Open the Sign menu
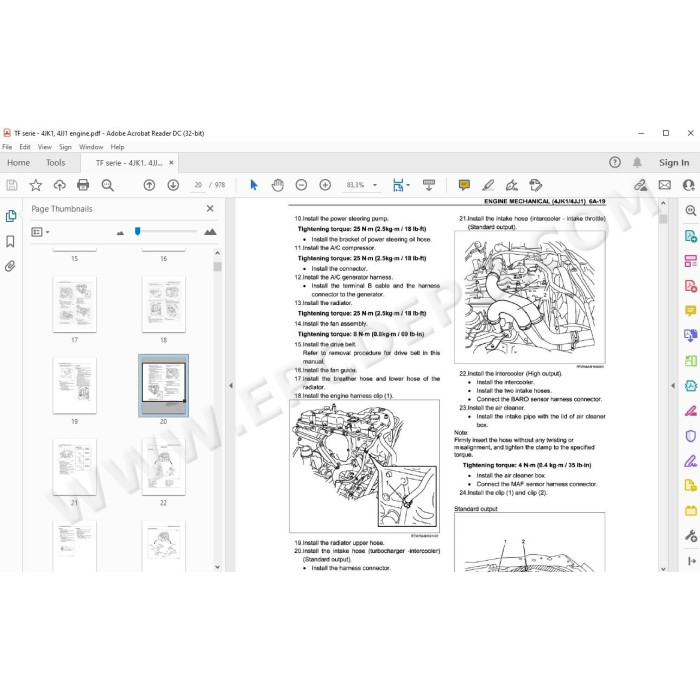The width and height of the screenshot is (700, 700). pyautogui.click(x=65, y=147)
